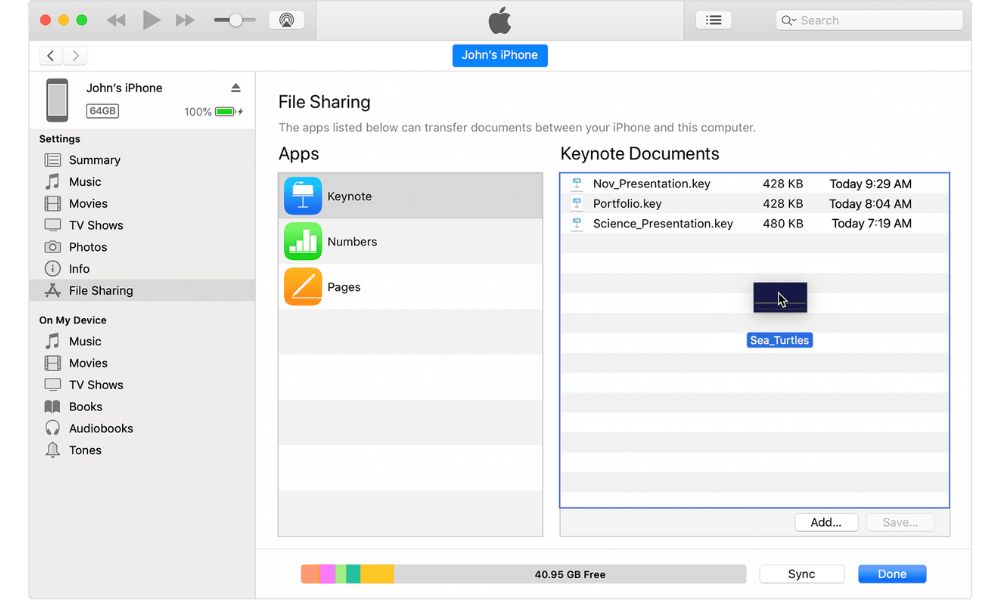Select the John's iPhone device tab

pos(499,55)
